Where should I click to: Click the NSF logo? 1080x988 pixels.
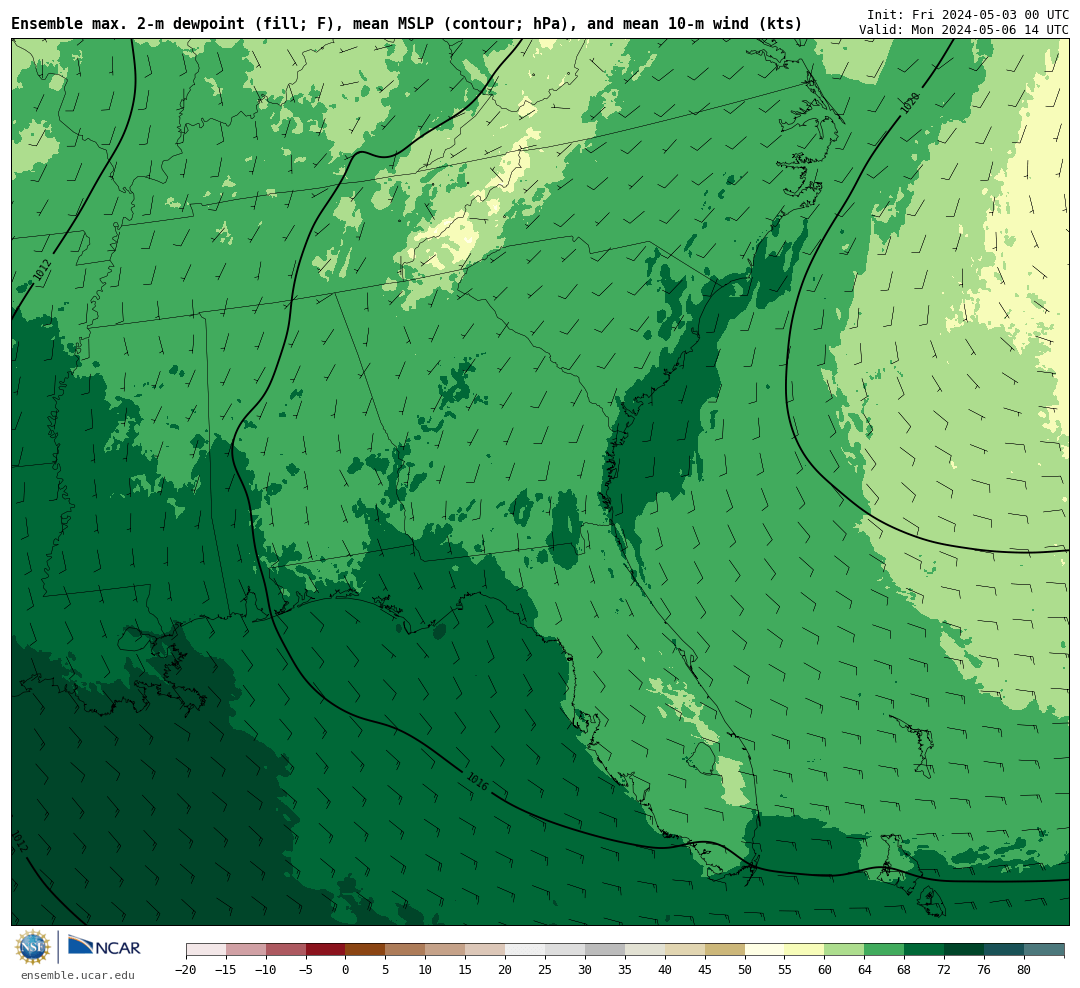click(33, 947)
